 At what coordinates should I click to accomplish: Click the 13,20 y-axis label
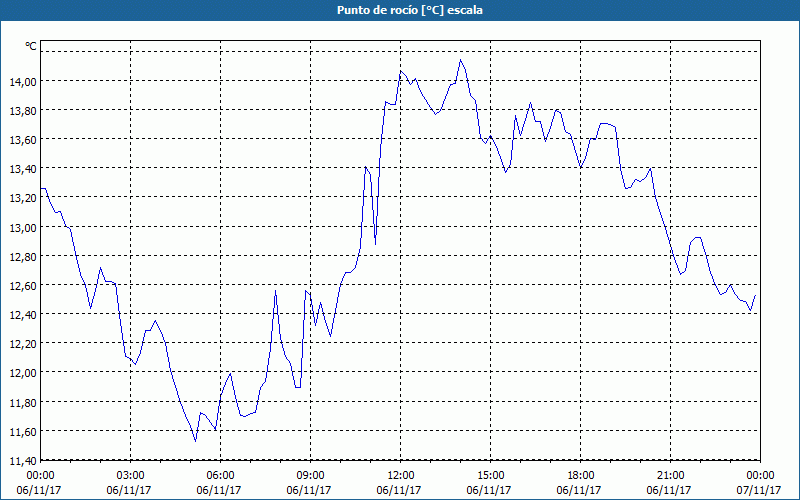tap(23, 198)
